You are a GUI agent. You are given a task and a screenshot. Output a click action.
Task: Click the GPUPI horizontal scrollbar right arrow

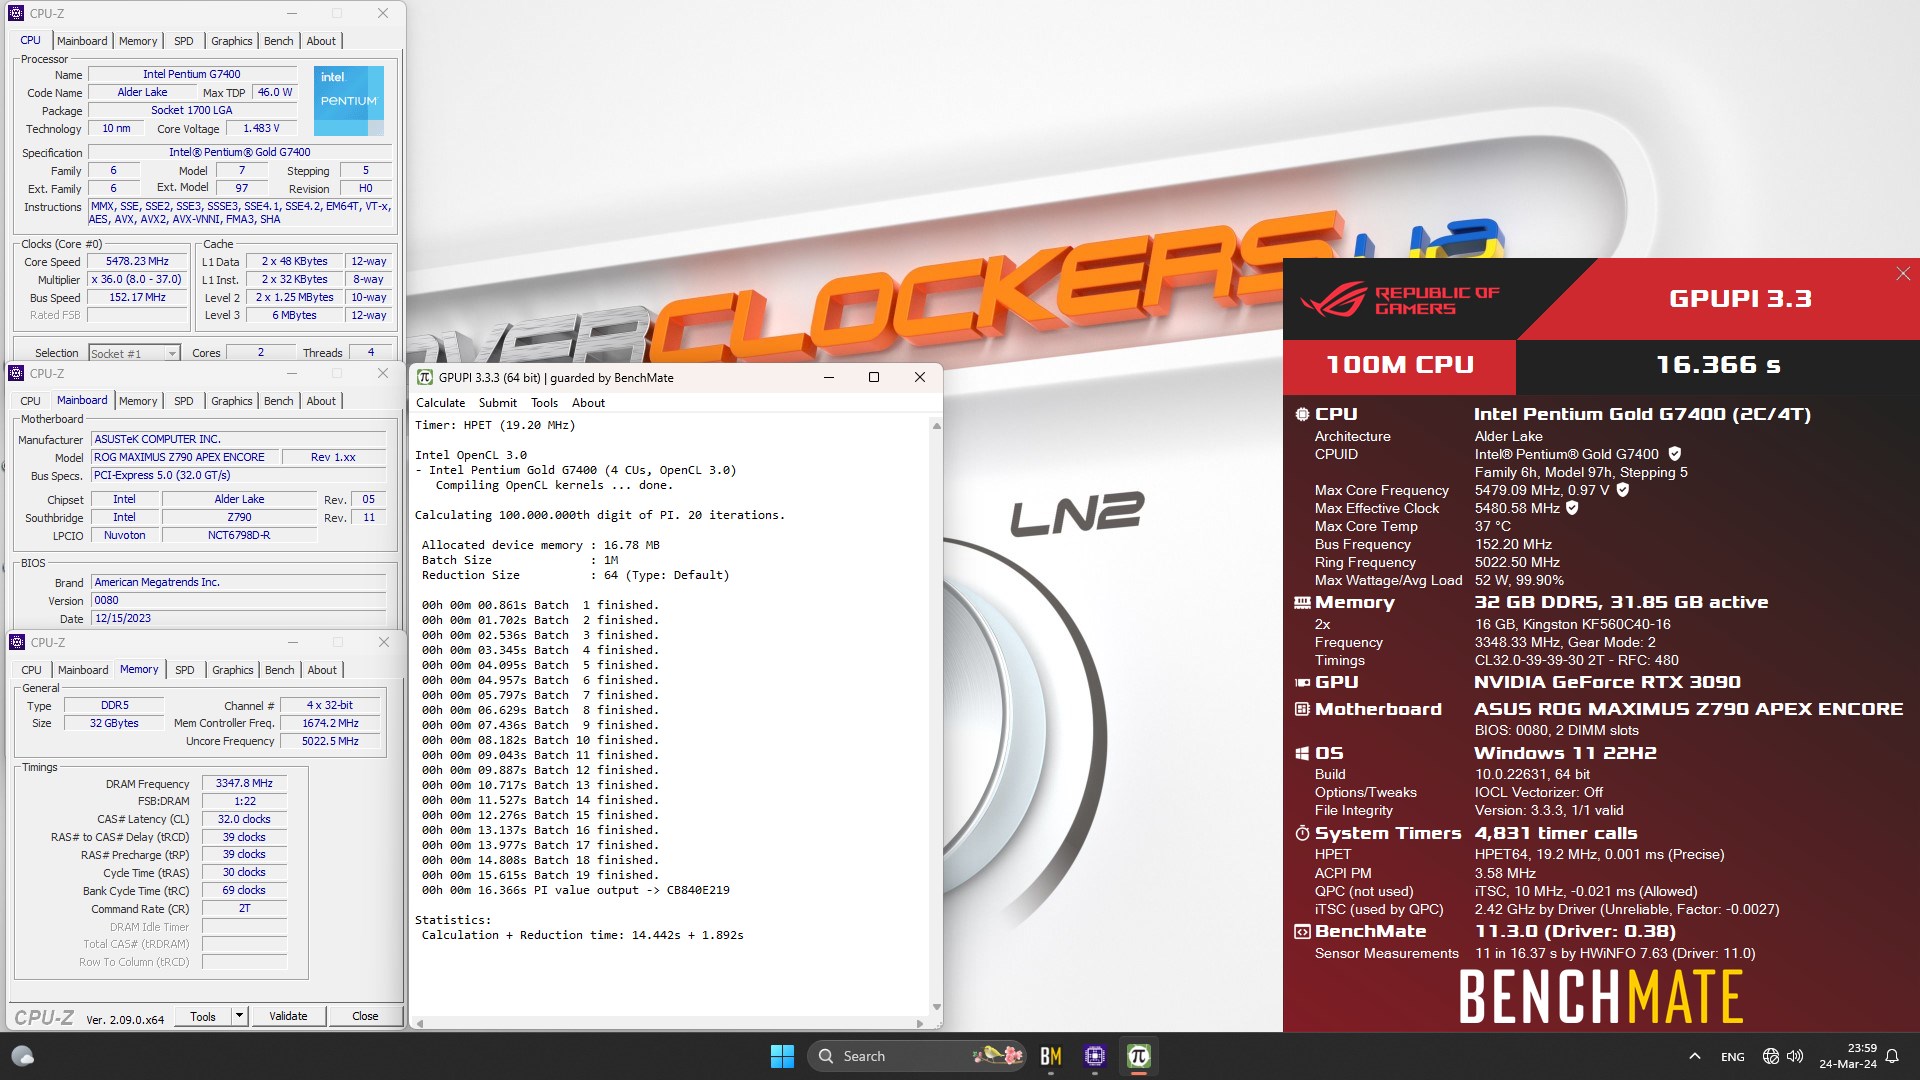(x=920, y=1023)
